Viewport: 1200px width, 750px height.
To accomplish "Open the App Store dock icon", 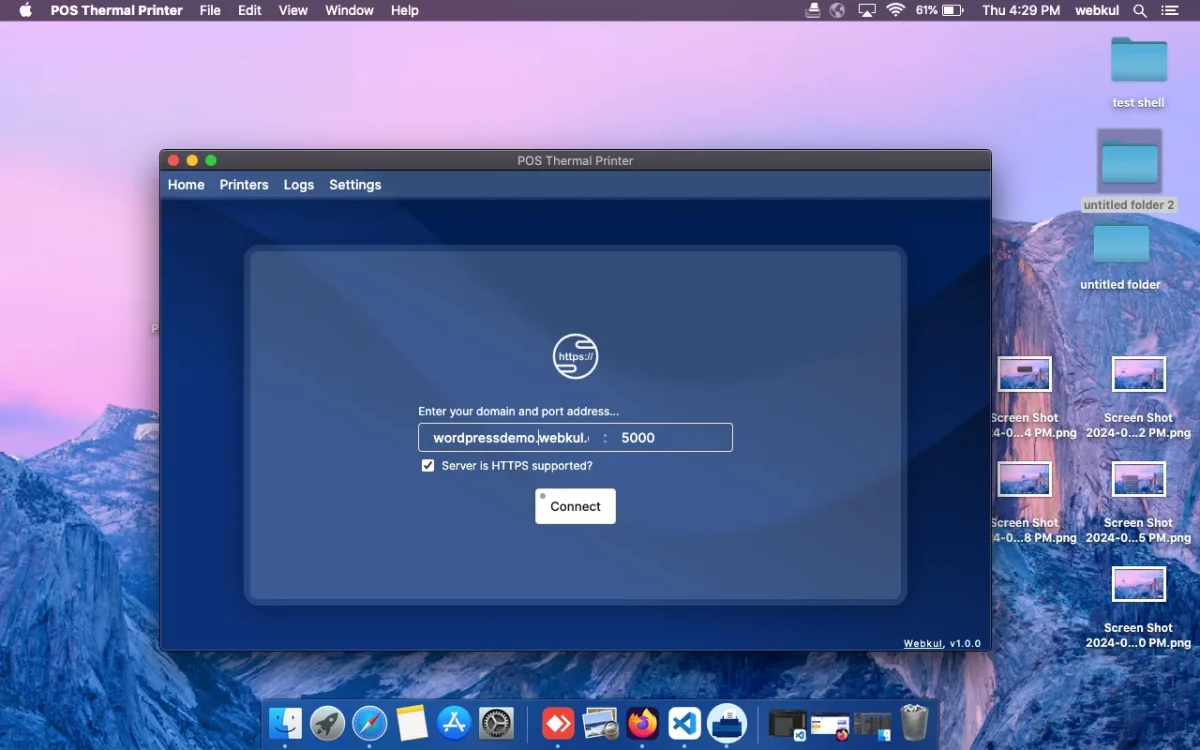I will coord(454,722).
